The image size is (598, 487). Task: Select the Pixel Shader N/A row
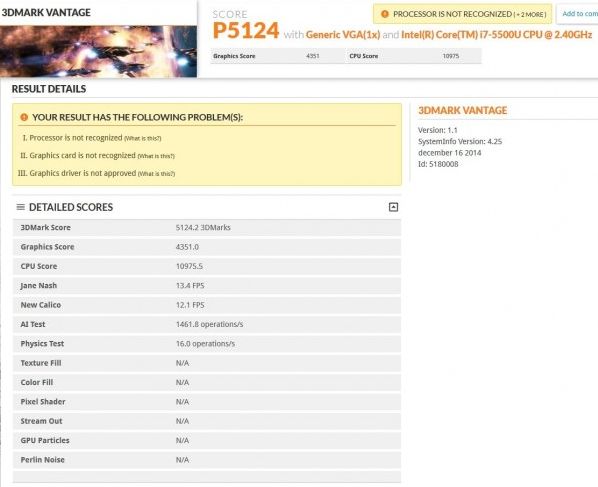click(x=207, y=402)
